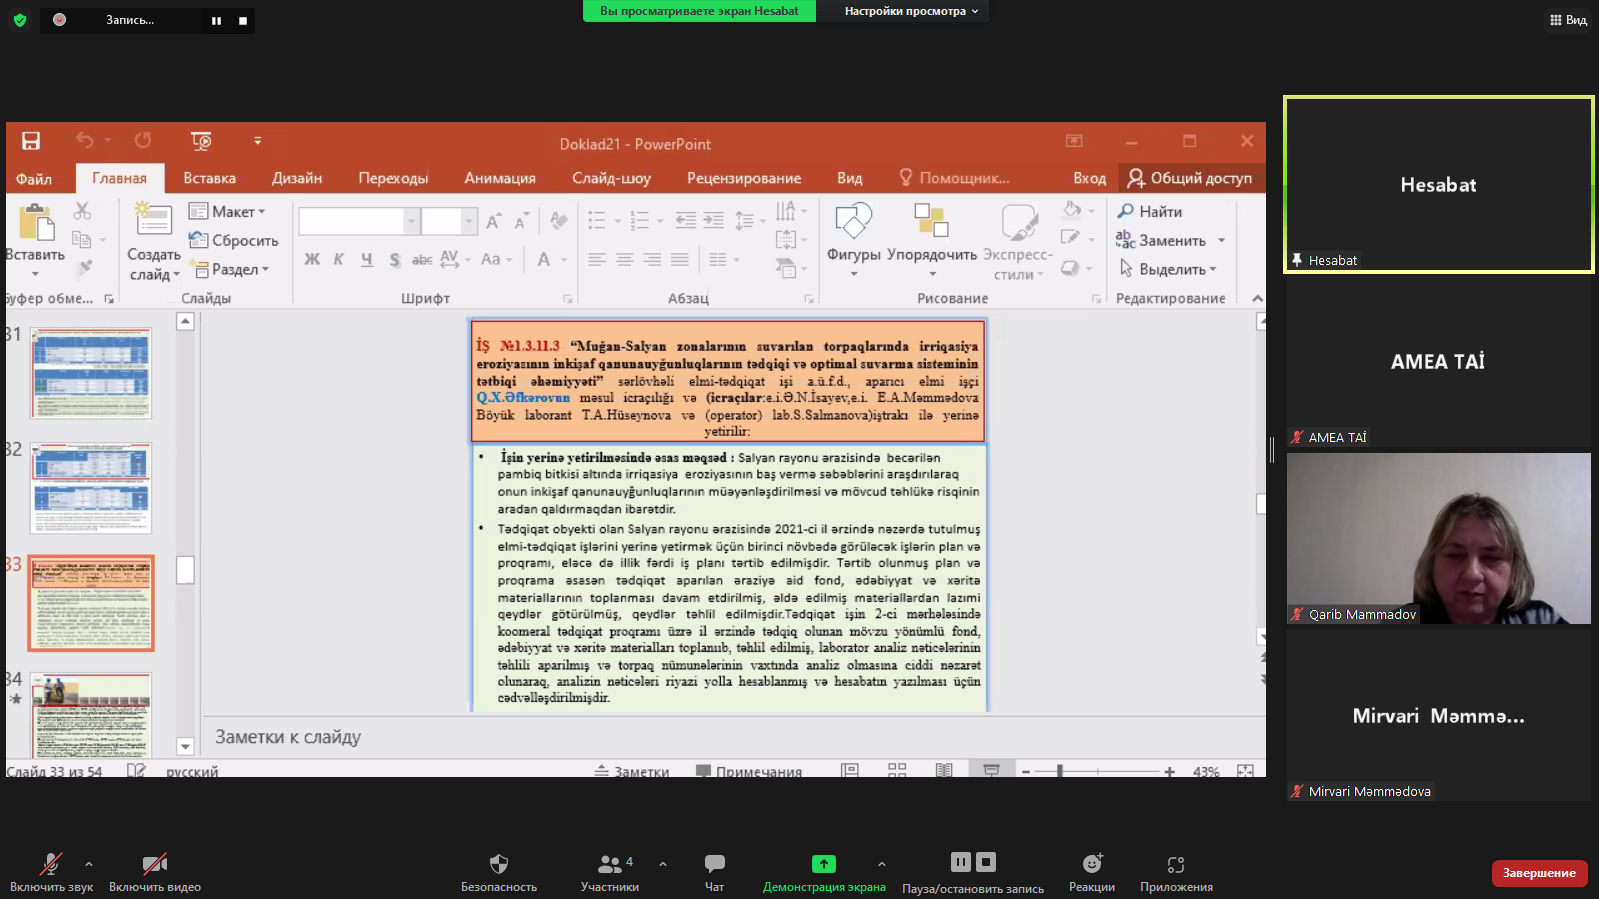Unmute microphone with Включить звук
Image resolution: width=1599 pixels, height=899 pixels.
click(50, 871)
